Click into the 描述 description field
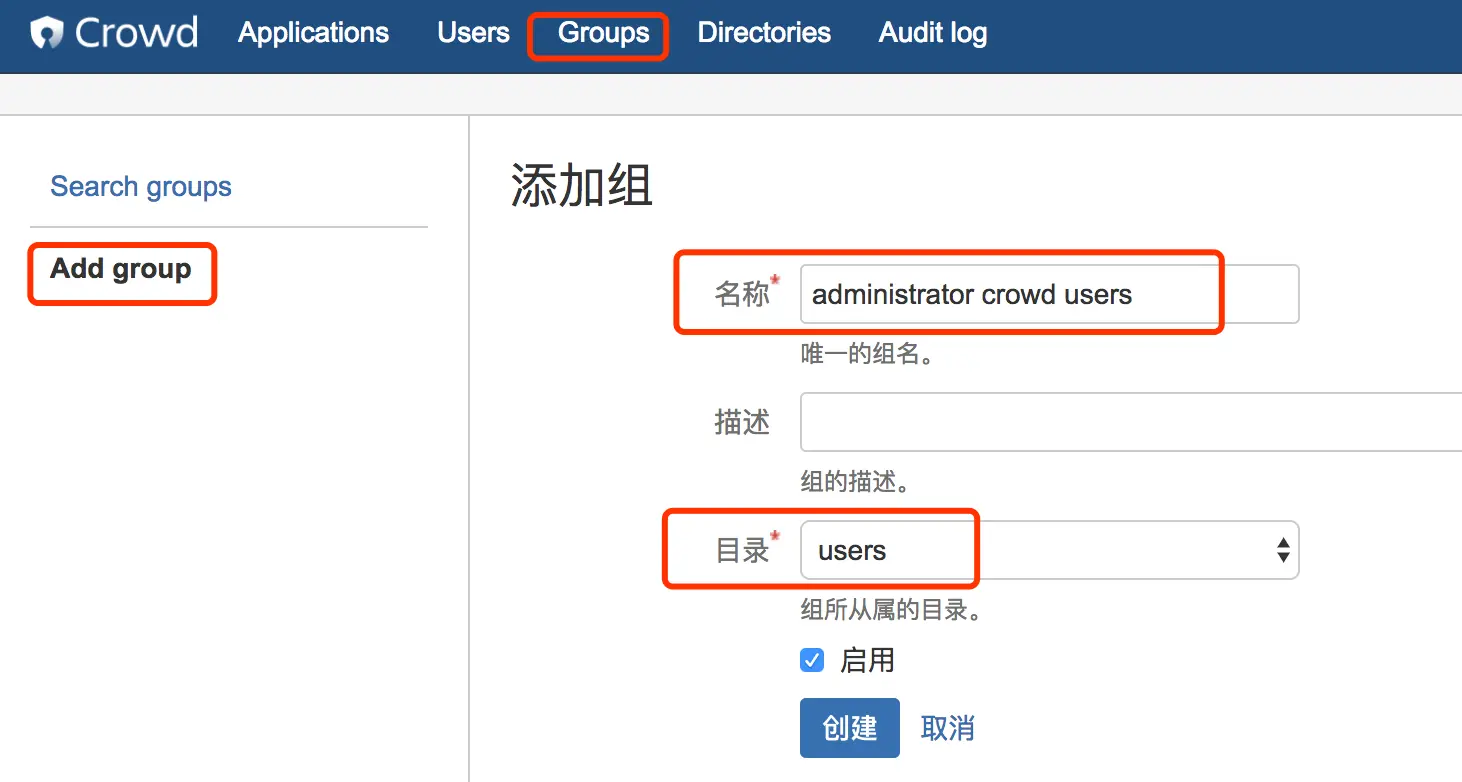The height and width of the screenshot is (782, 1462). coord(1130,422)
